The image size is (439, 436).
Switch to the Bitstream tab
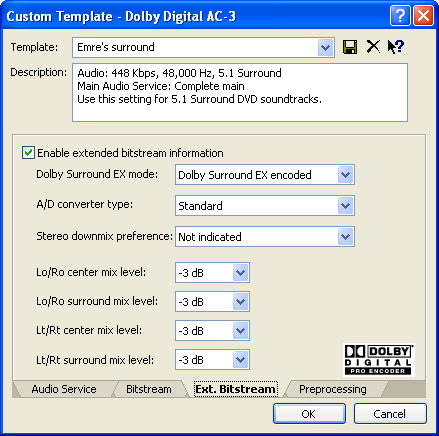149,389
